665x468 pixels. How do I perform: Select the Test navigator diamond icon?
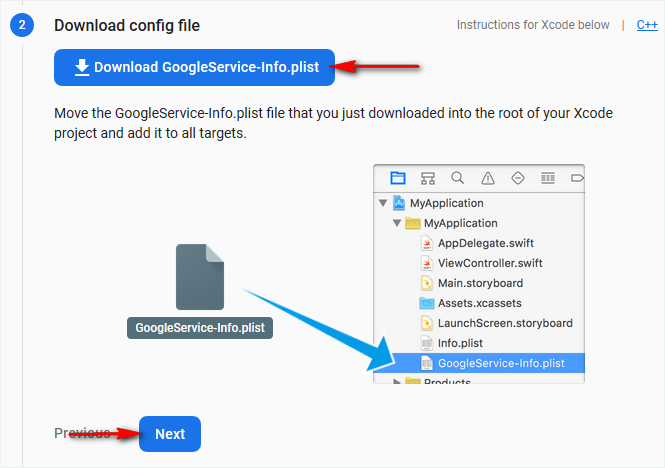click(x=517, y=178)
